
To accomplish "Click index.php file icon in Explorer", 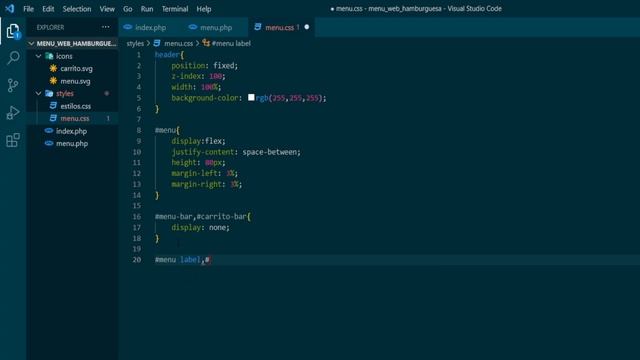I will (49, 131).
